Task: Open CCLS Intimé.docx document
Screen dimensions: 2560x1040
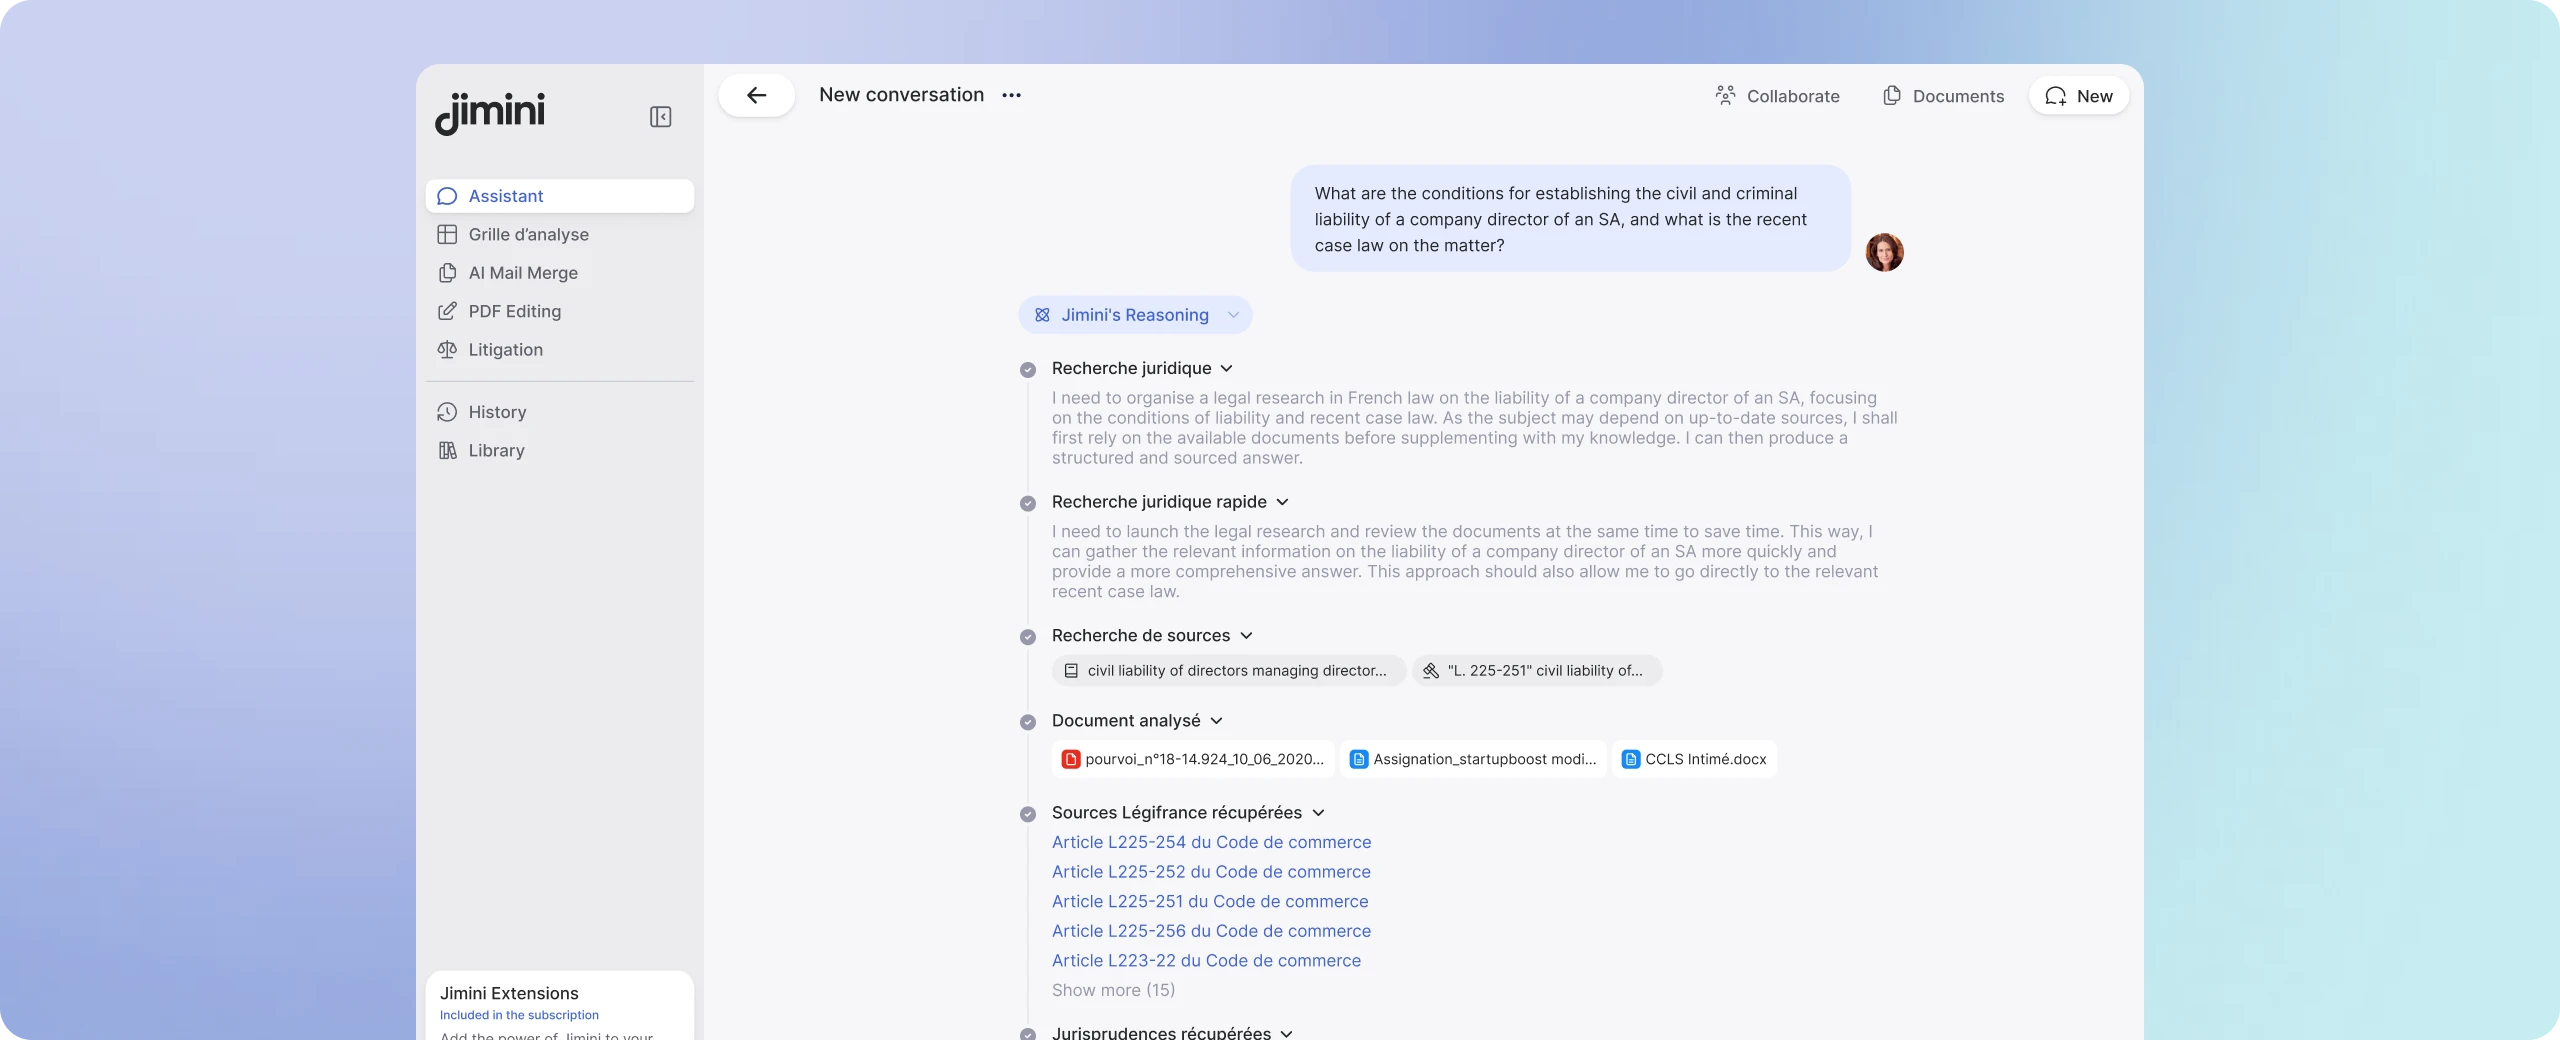Action: pyautogui.click(x=1694, y=759)
